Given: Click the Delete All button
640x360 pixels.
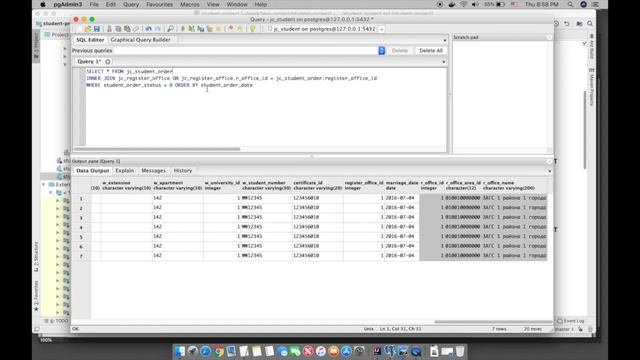Looking at the screenshot, I should point(431,51).
